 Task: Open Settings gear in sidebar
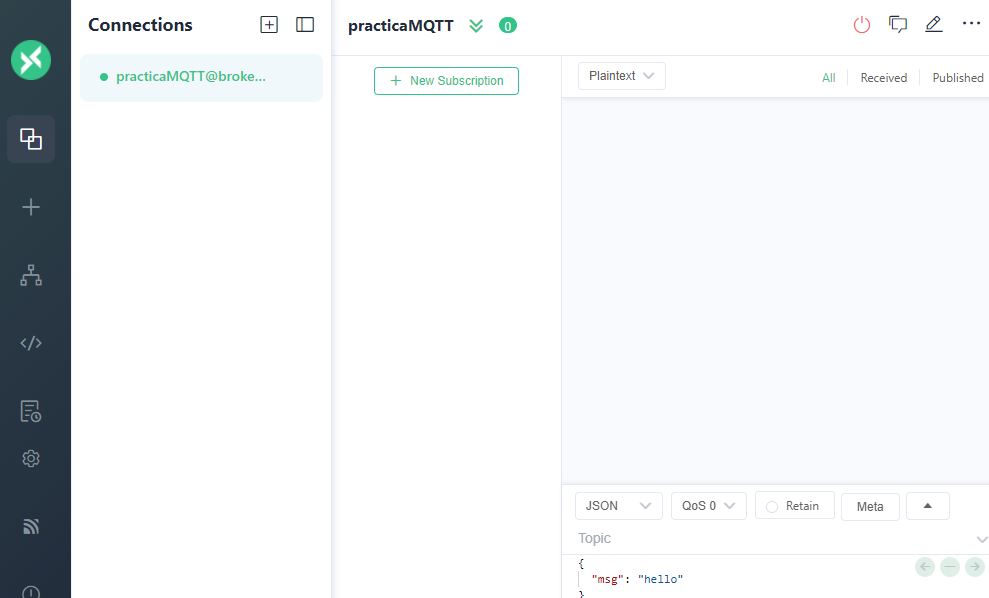pyautogui.click(x=31, y=458)
